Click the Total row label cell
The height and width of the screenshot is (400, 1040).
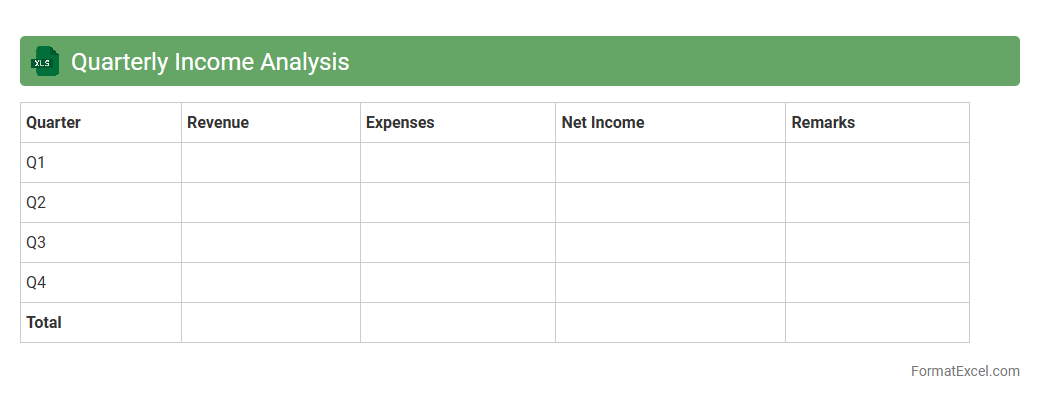100,323
